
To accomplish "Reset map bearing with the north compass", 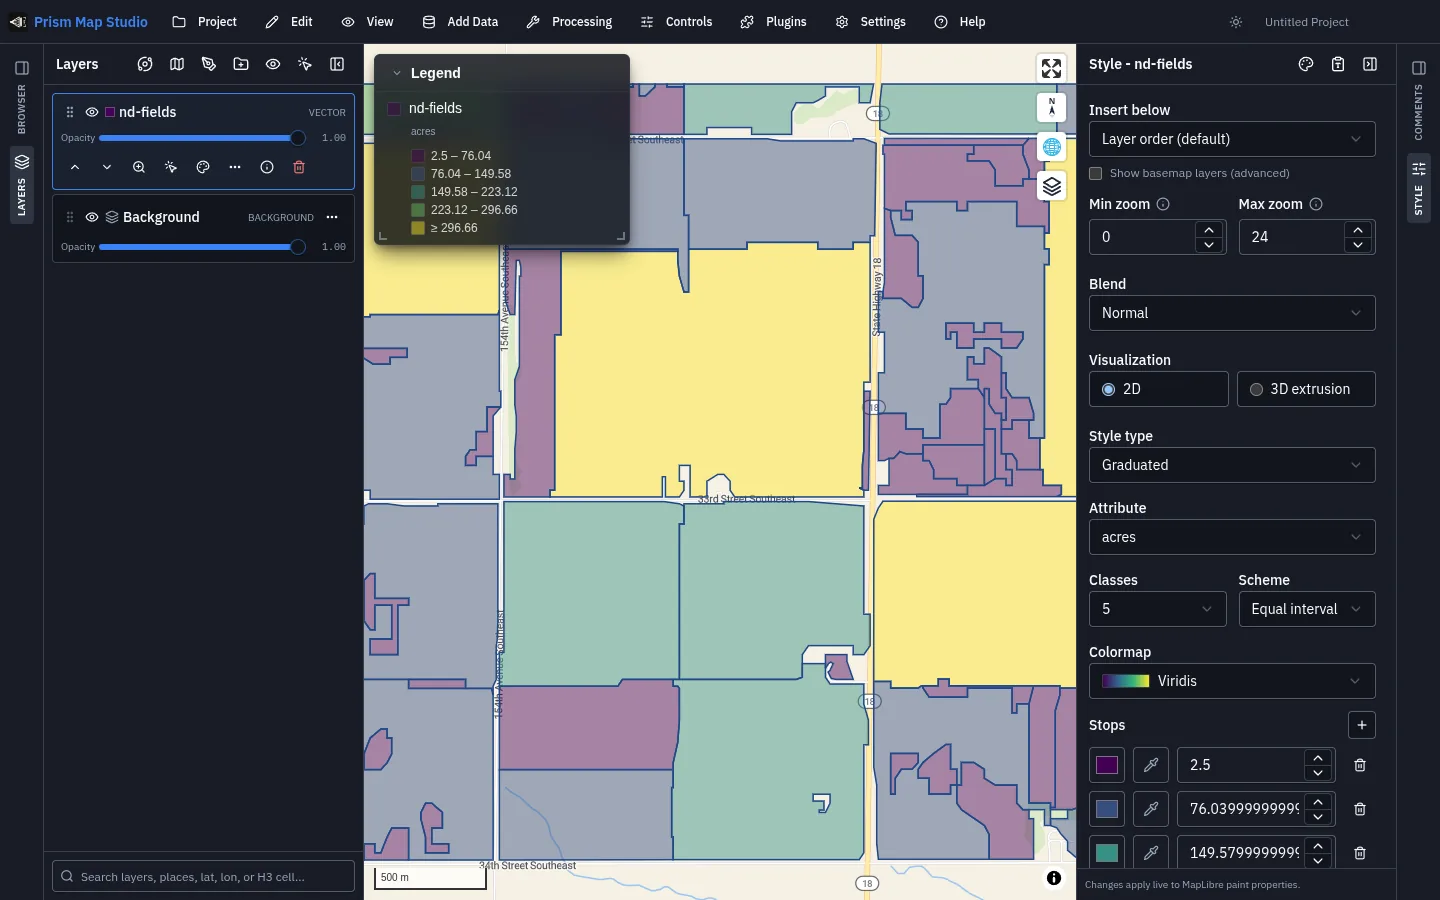I will click(1051, 108).
